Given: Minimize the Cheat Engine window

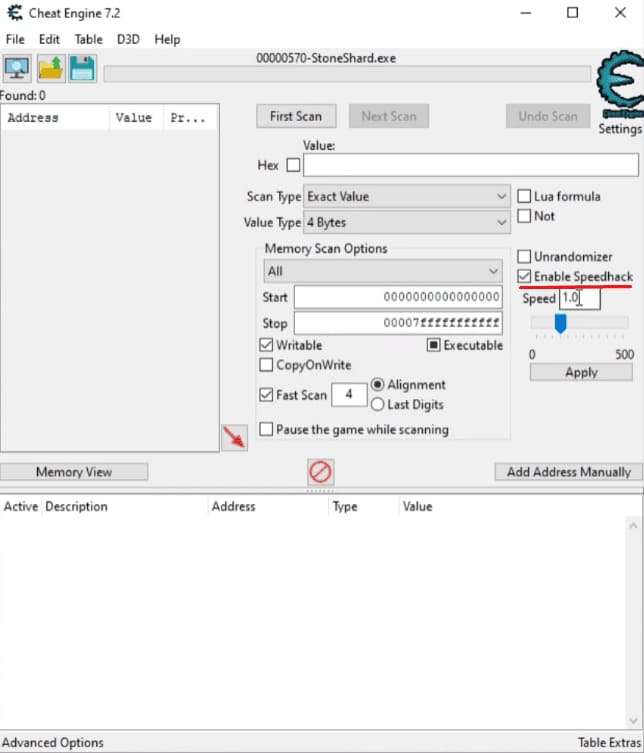Looking at the screenshot, I should point(526,13).
